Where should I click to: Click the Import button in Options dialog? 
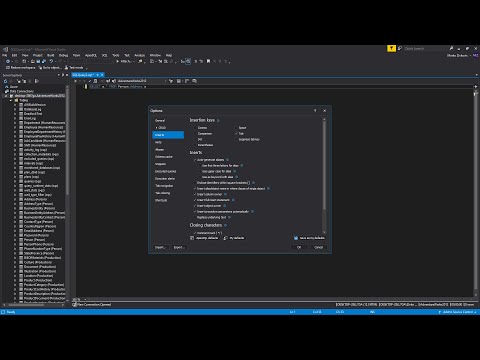(160, 247)
